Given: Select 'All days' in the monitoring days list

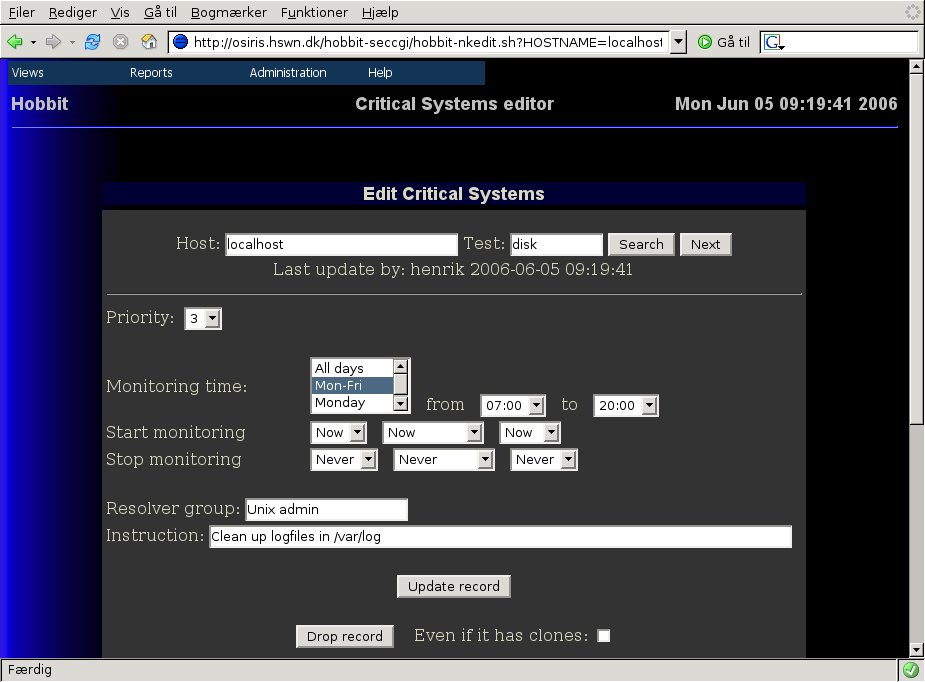Looking at the screenshot, I should tap(350, 368).
